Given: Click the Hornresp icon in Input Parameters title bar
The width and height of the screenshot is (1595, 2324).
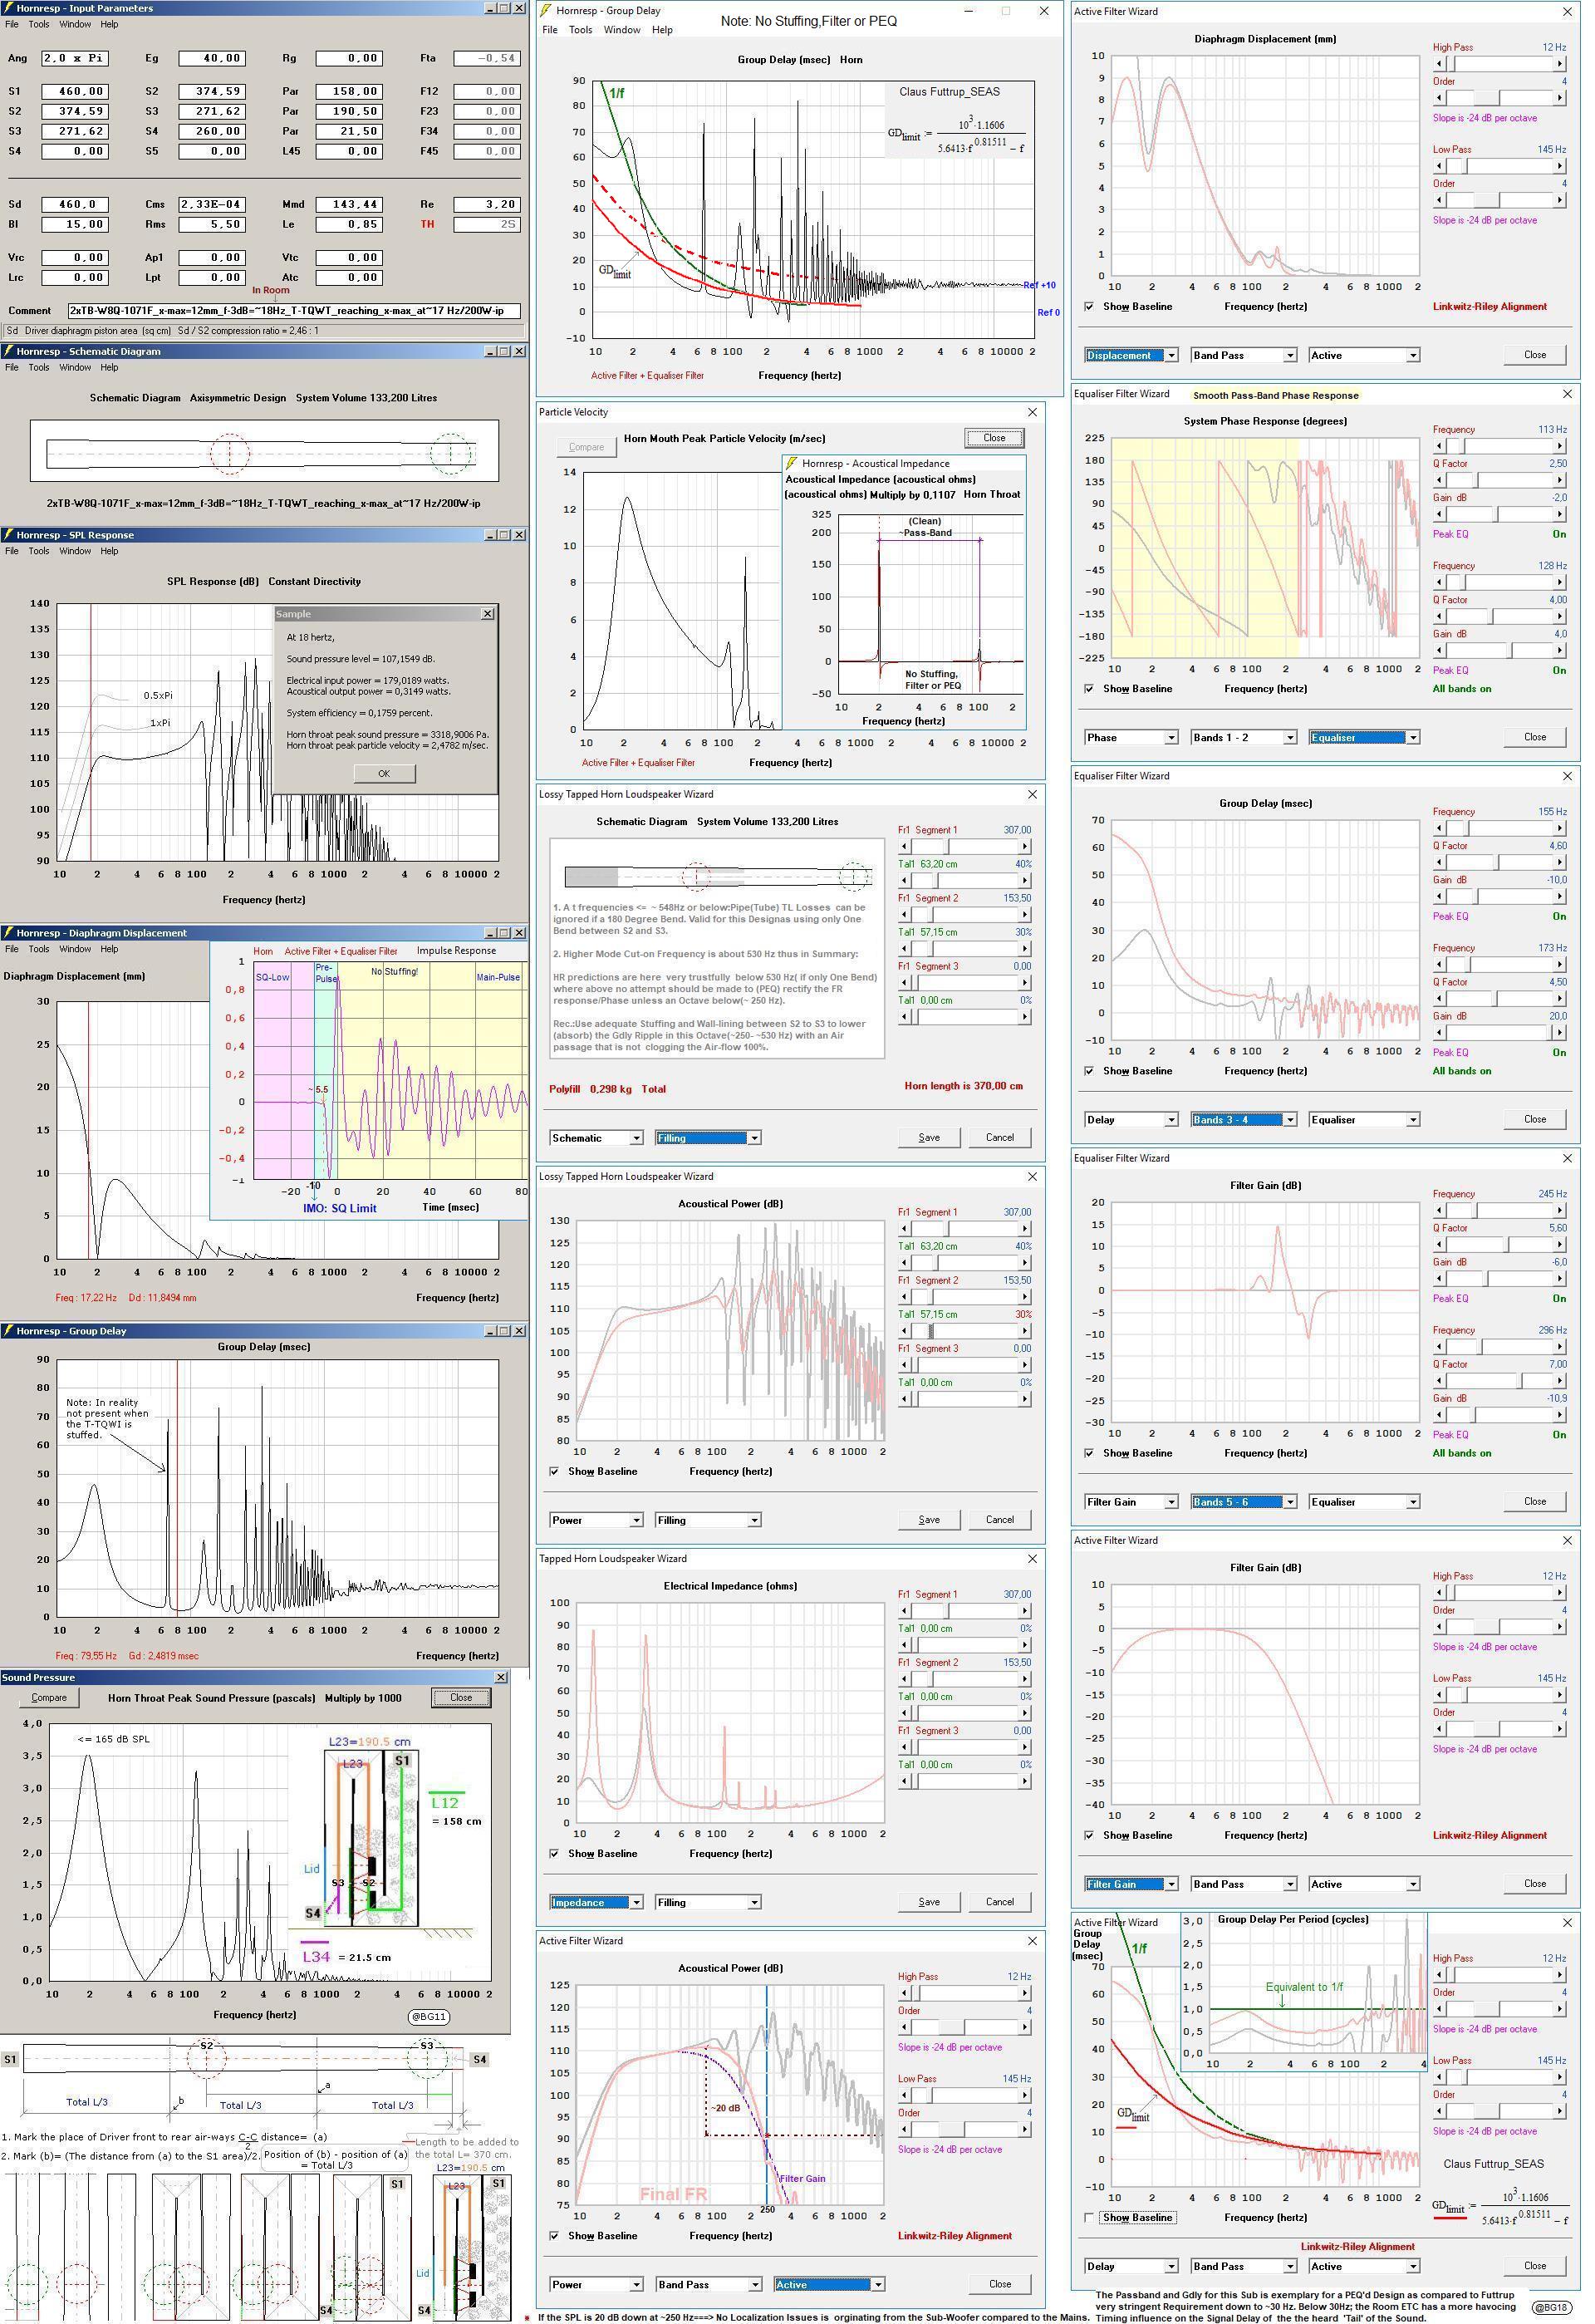Looking at the screenshot, I should [x=8, y=8].
